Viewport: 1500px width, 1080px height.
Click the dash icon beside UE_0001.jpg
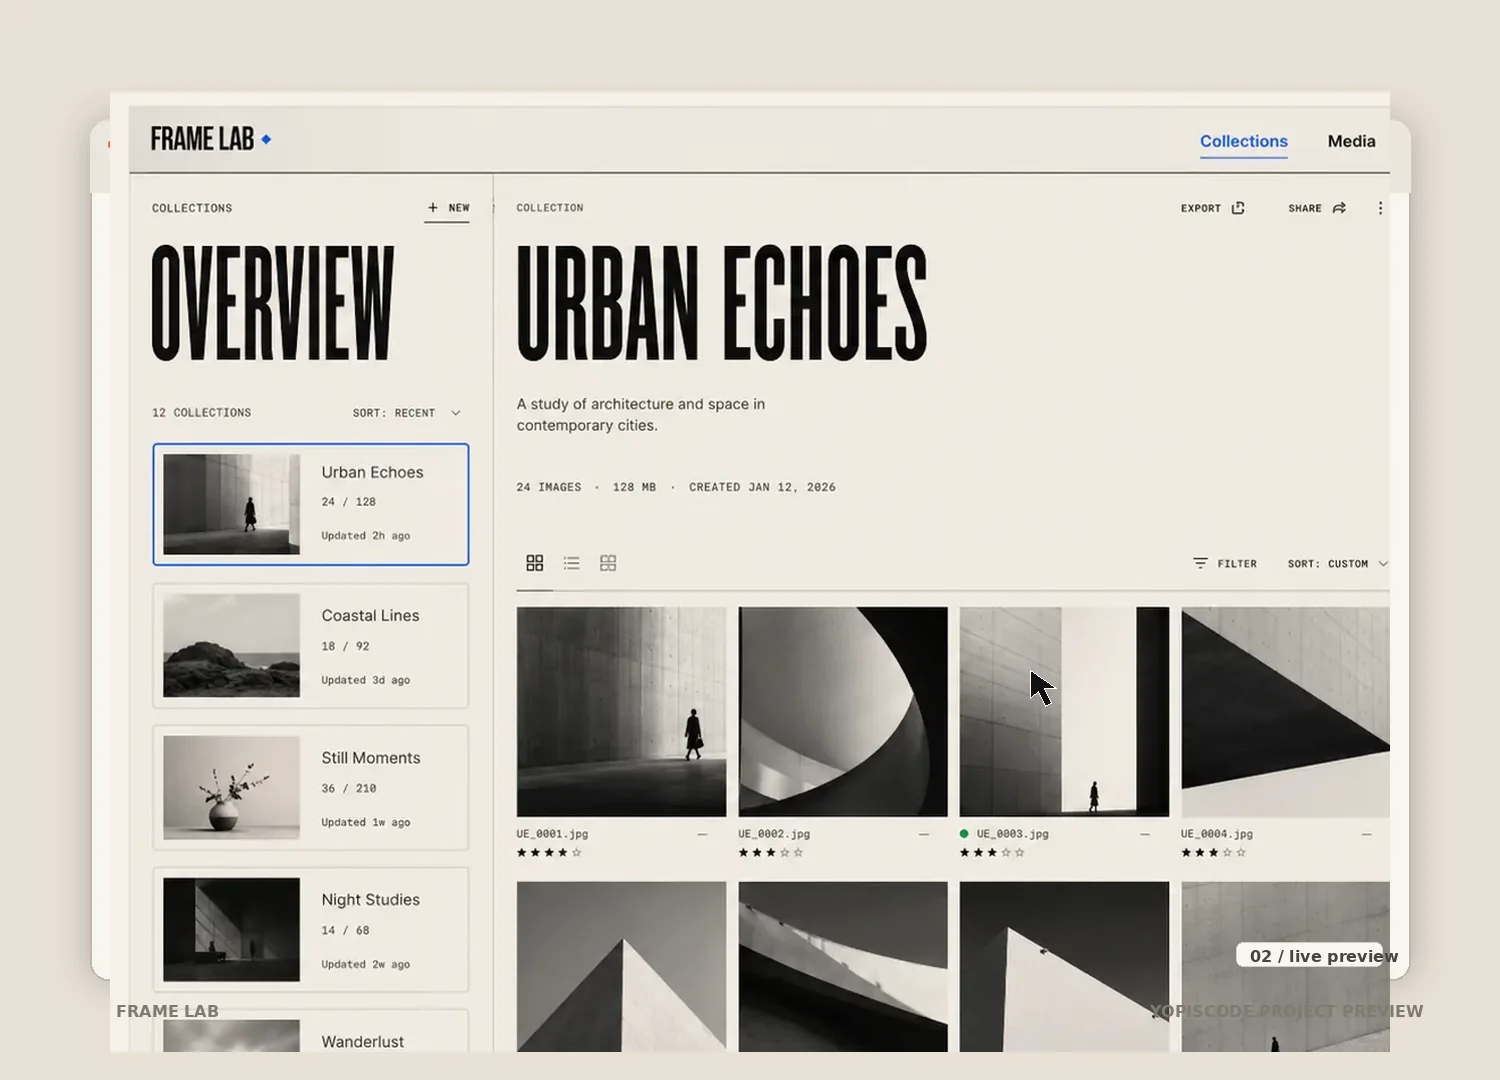point(702,834)
